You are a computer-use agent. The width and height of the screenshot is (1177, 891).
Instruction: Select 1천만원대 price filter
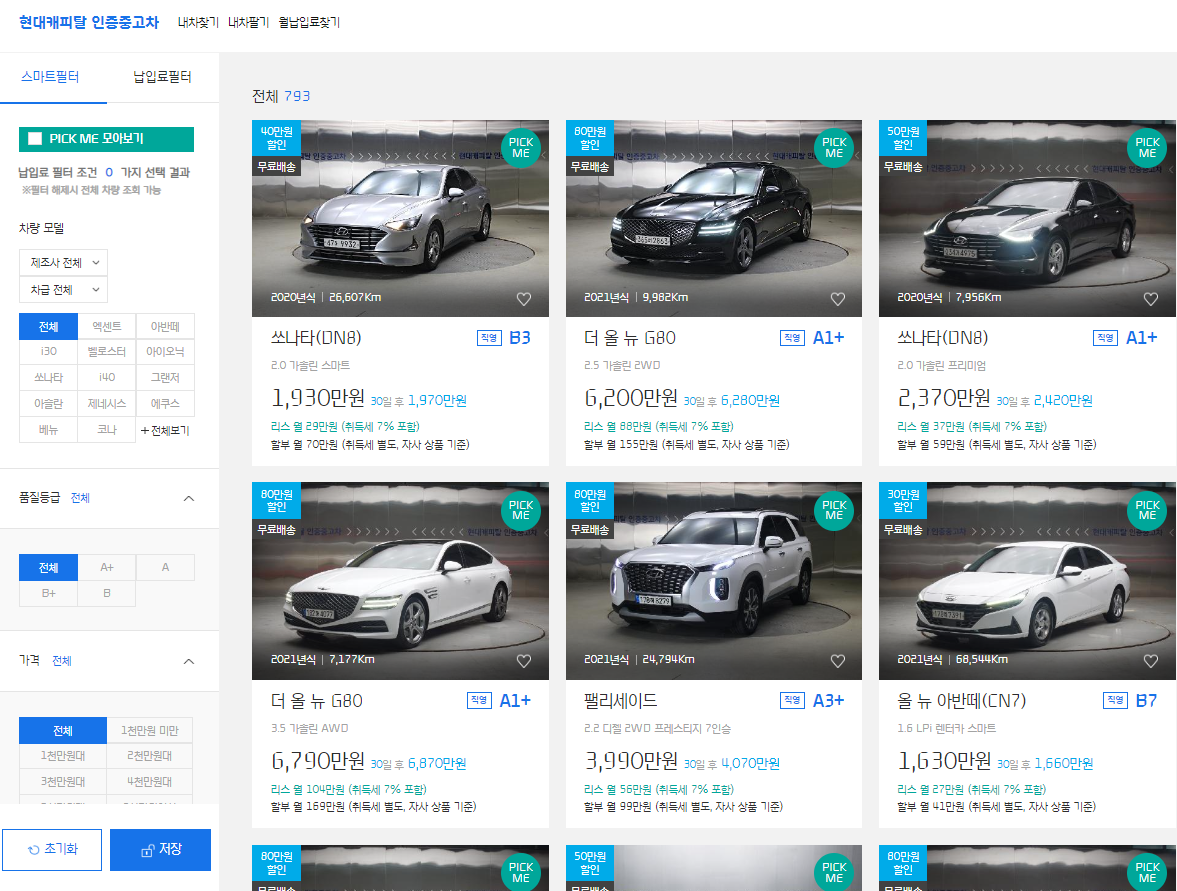(62, 756)
